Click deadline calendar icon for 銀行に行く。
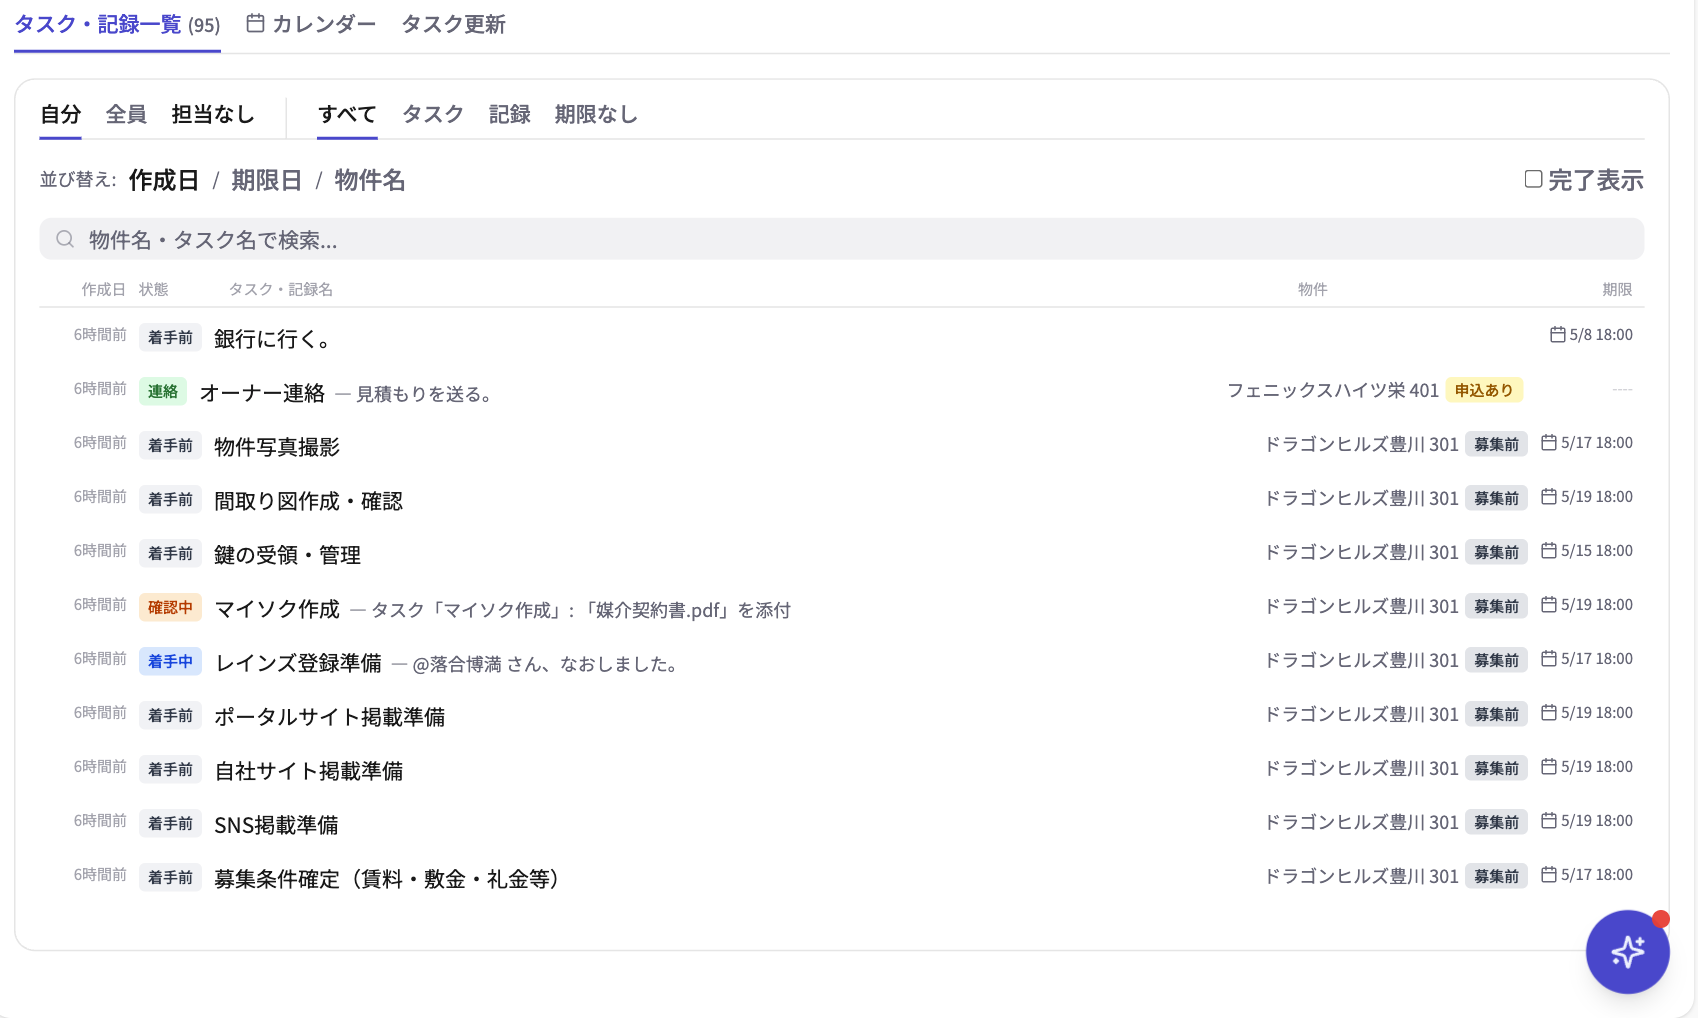 pyautogui.click(x=1557, y=334)
